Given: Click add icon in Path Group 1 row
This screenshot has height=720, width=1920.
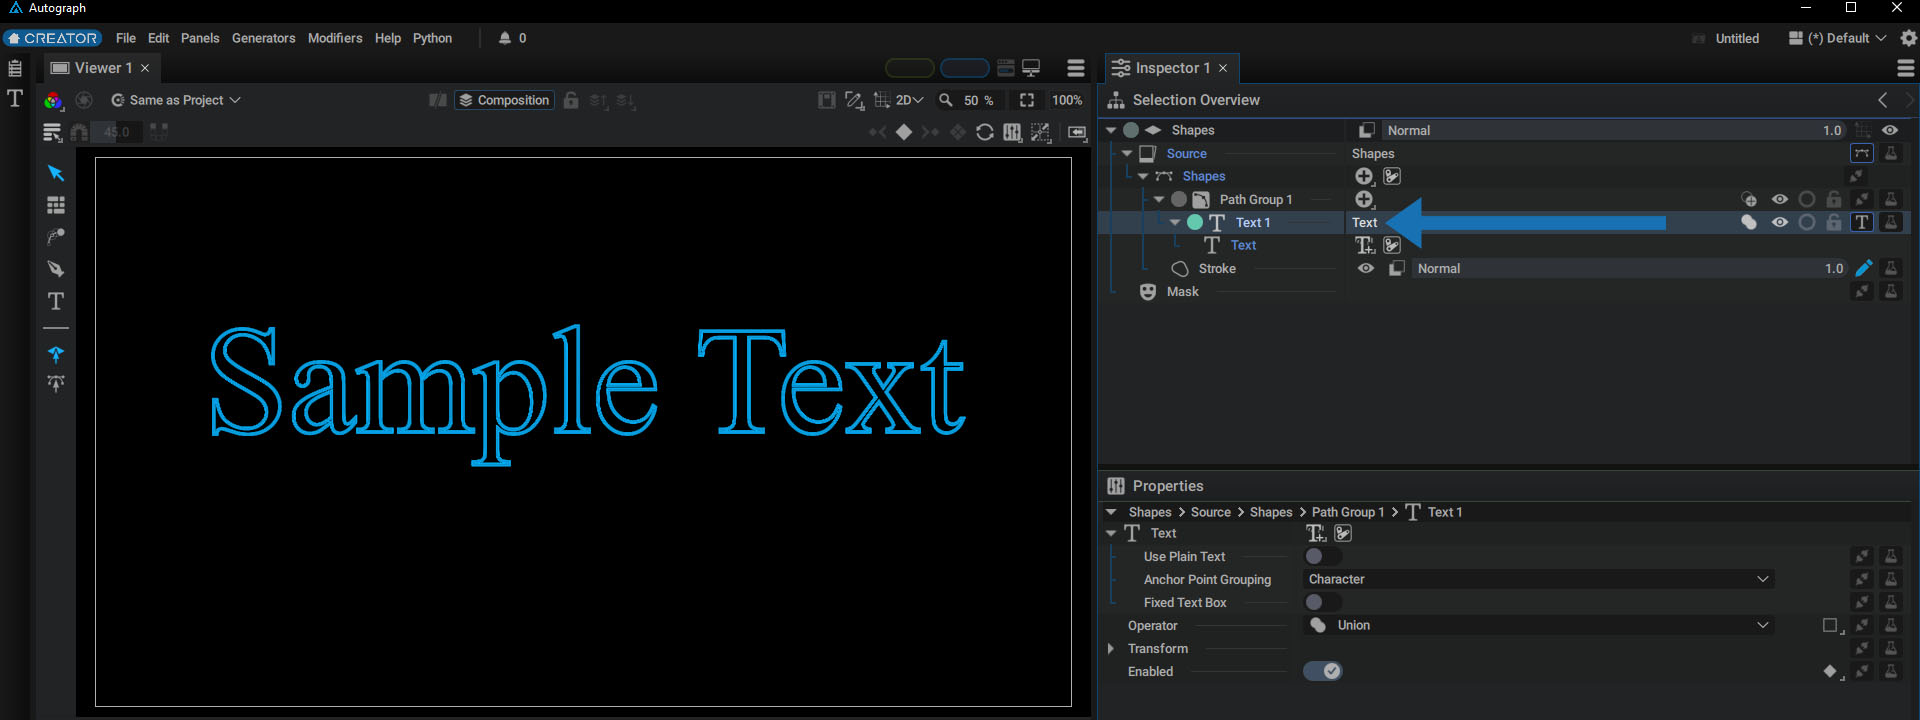Looking at the screenshot, I should (1365, 199).
